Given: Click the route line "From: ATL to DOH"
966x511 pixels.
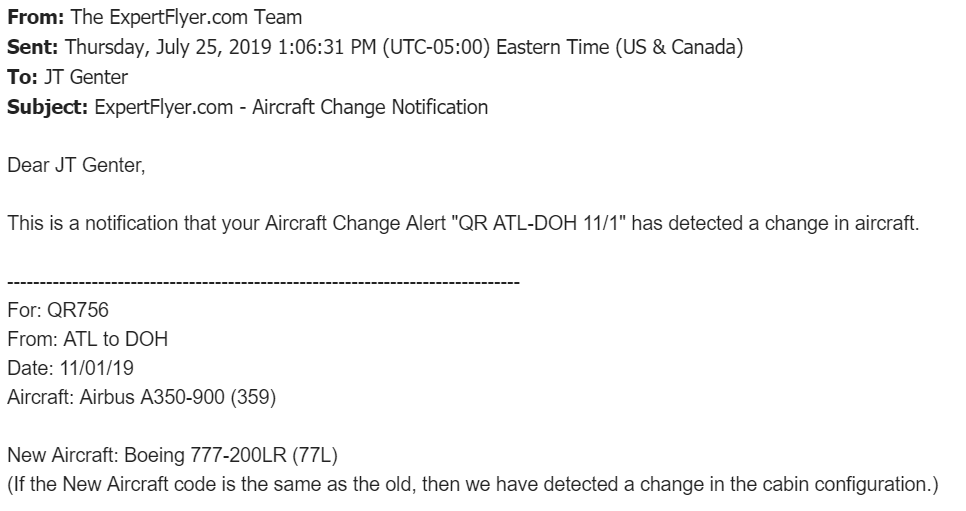Looking at the screenshot, I should click(87, 340).
